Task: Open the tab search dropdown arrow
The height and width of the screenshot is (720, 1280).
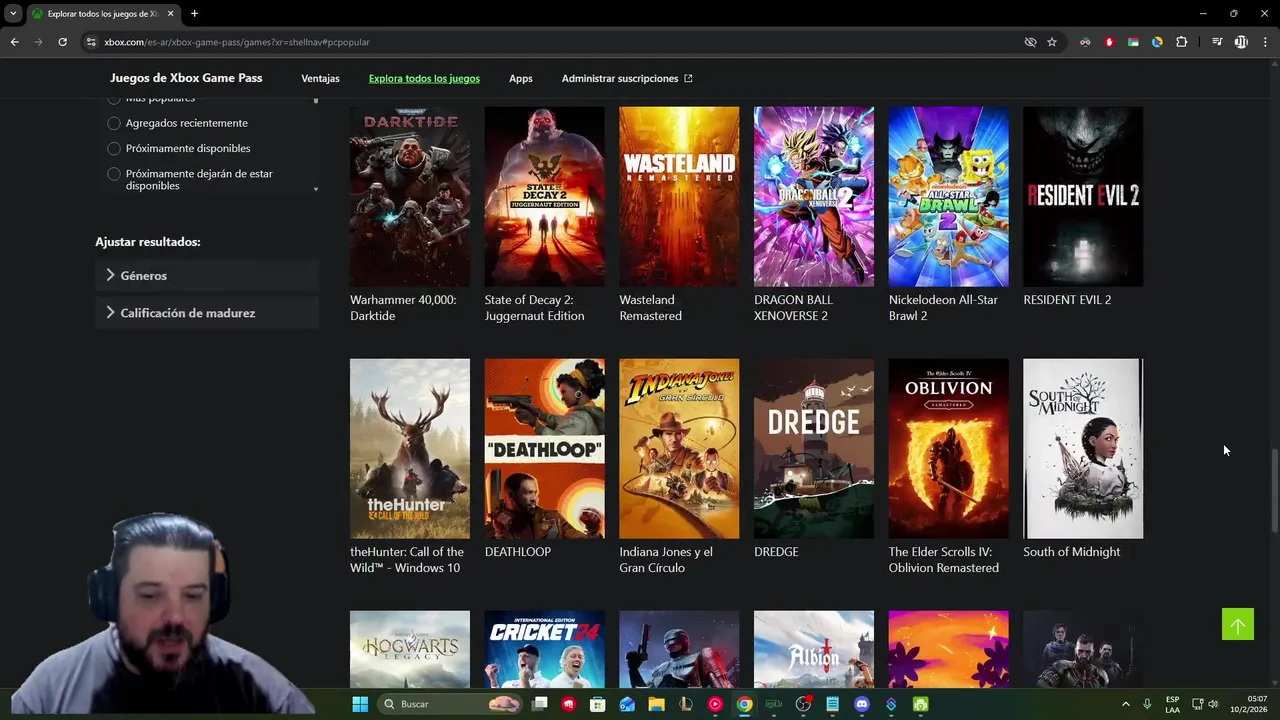Action: (13, 14)
